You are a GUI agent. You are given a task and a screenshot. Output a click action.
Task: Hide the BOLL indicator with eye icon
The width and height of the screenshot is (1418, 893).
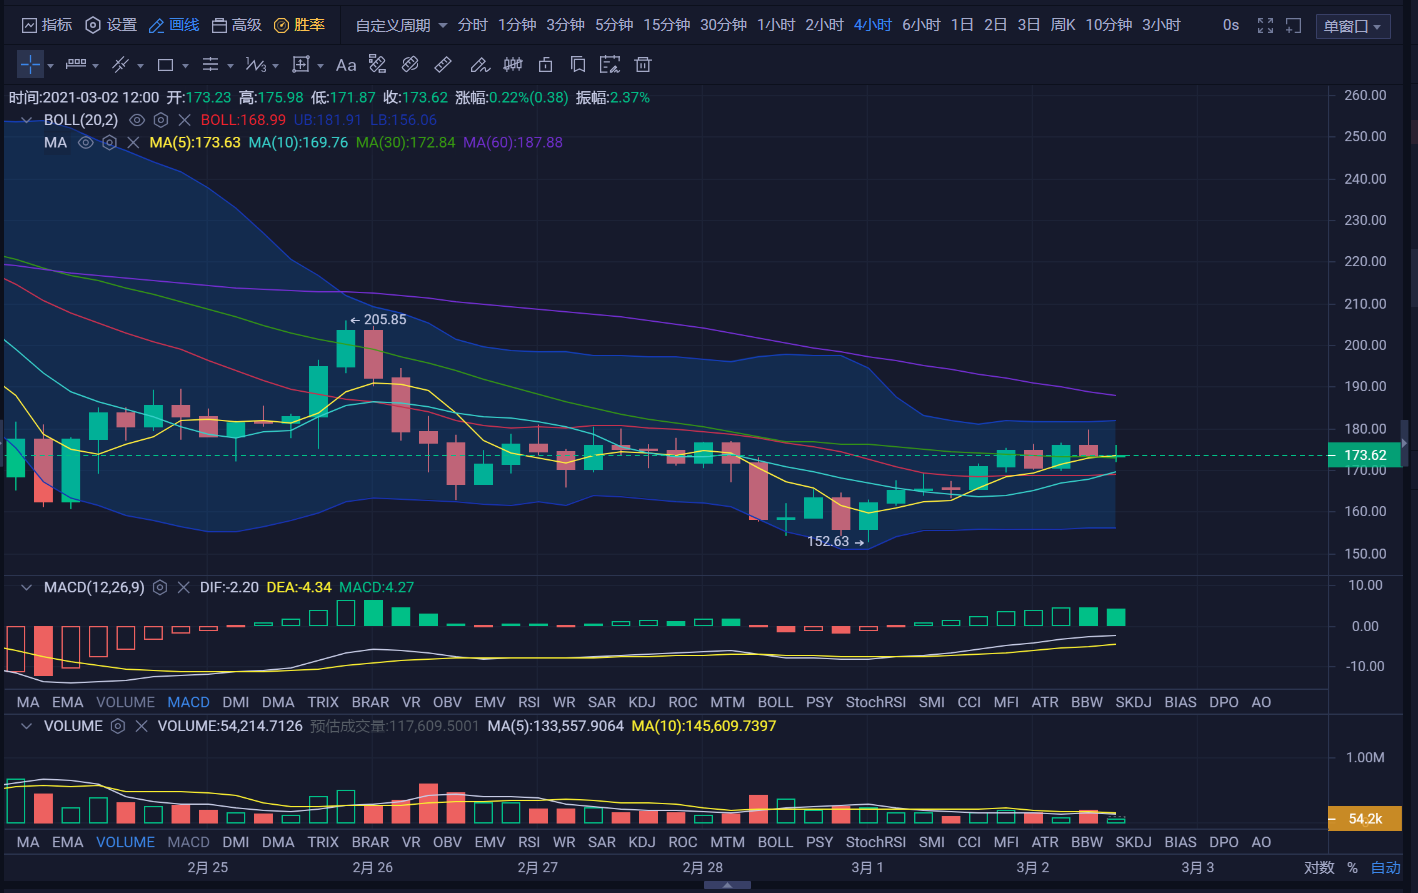[137, 120]
